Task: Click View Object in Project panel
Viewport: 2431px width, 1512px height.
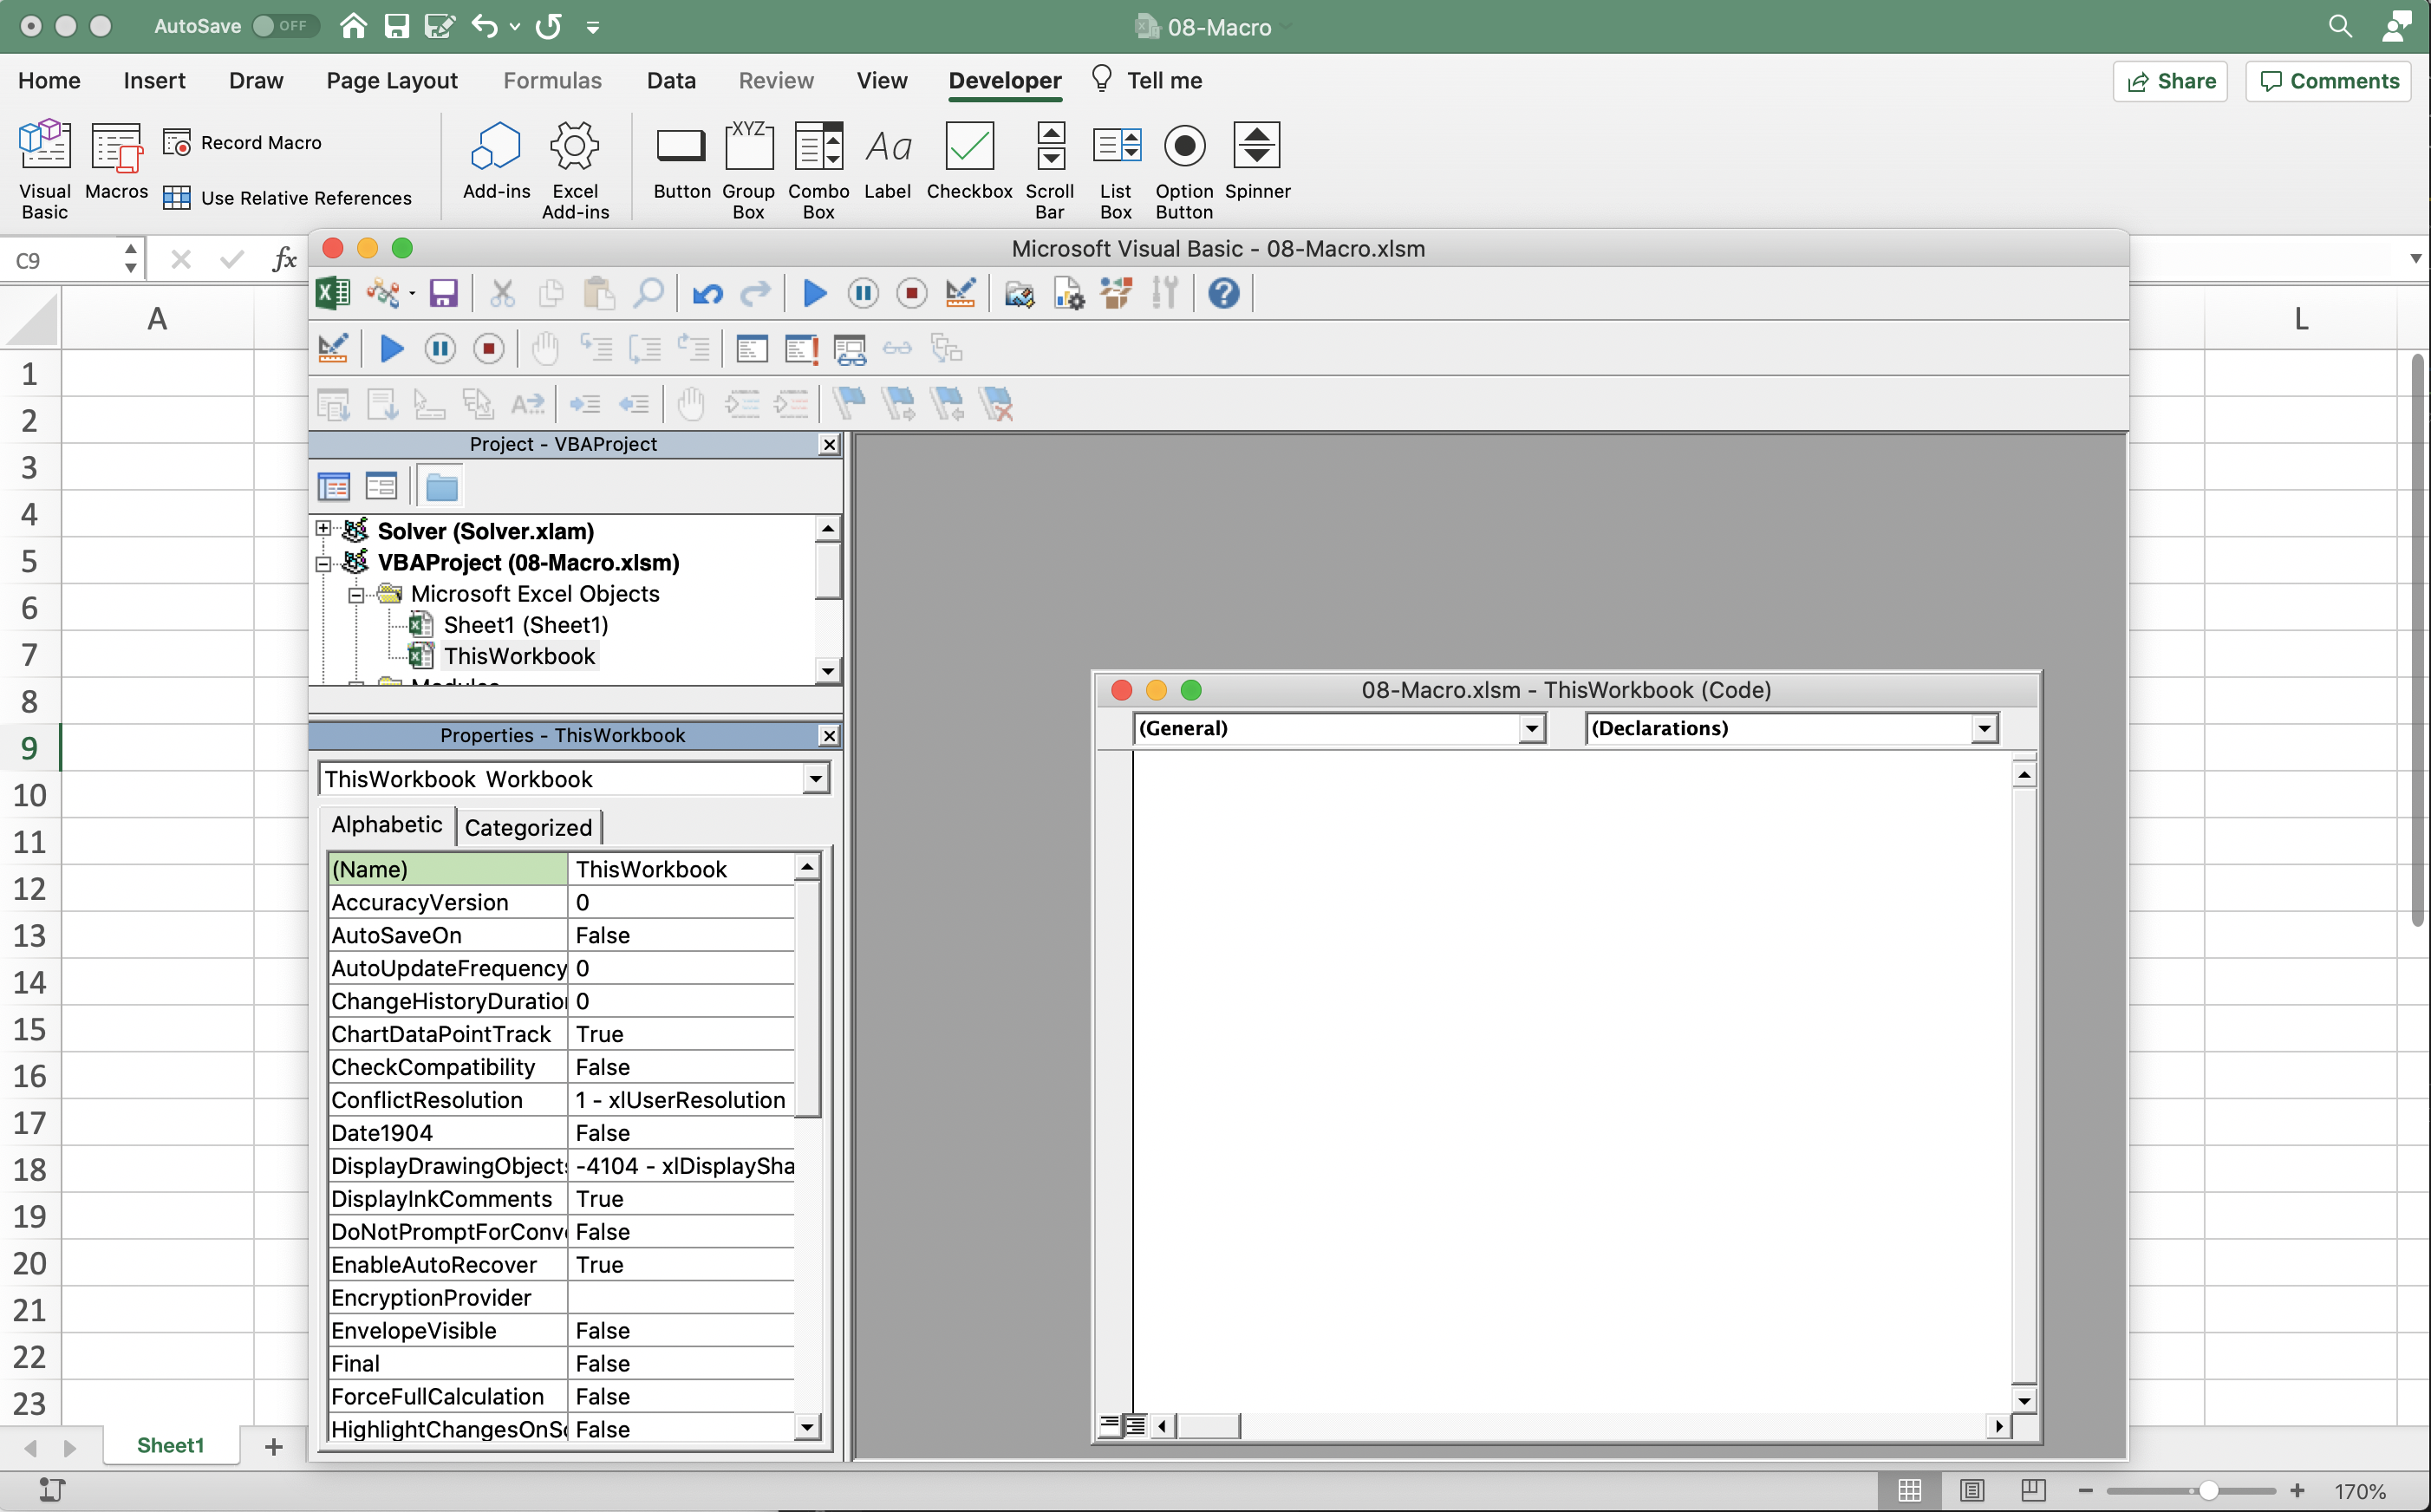Action: point(381,487)
